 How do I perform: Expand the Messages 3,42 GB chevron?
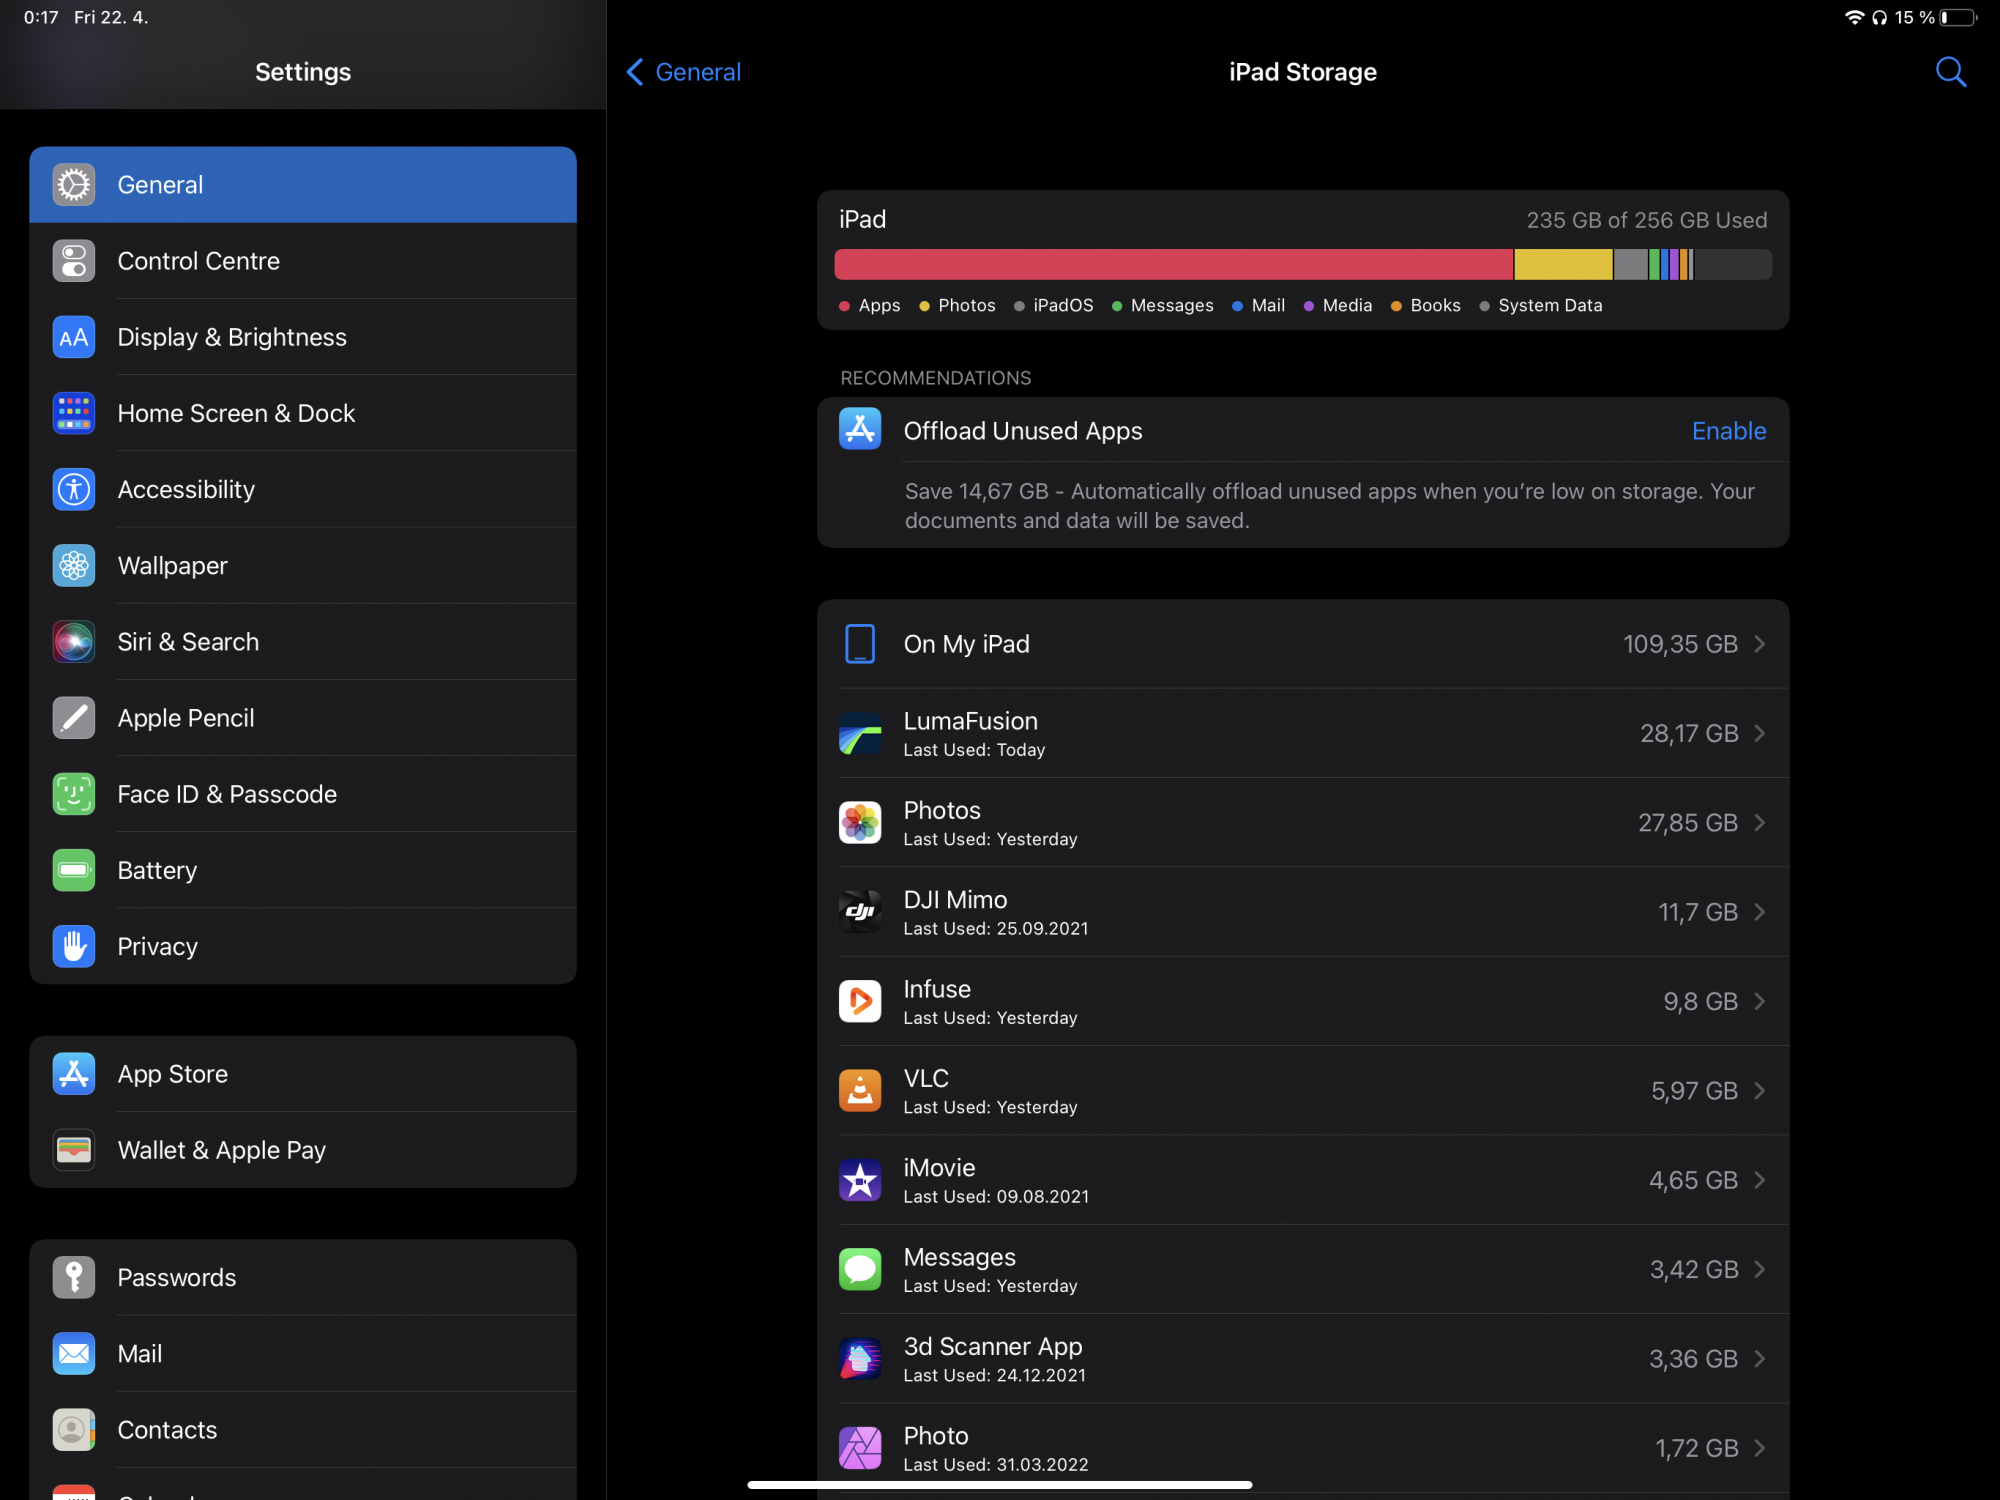(1759, 1270)
